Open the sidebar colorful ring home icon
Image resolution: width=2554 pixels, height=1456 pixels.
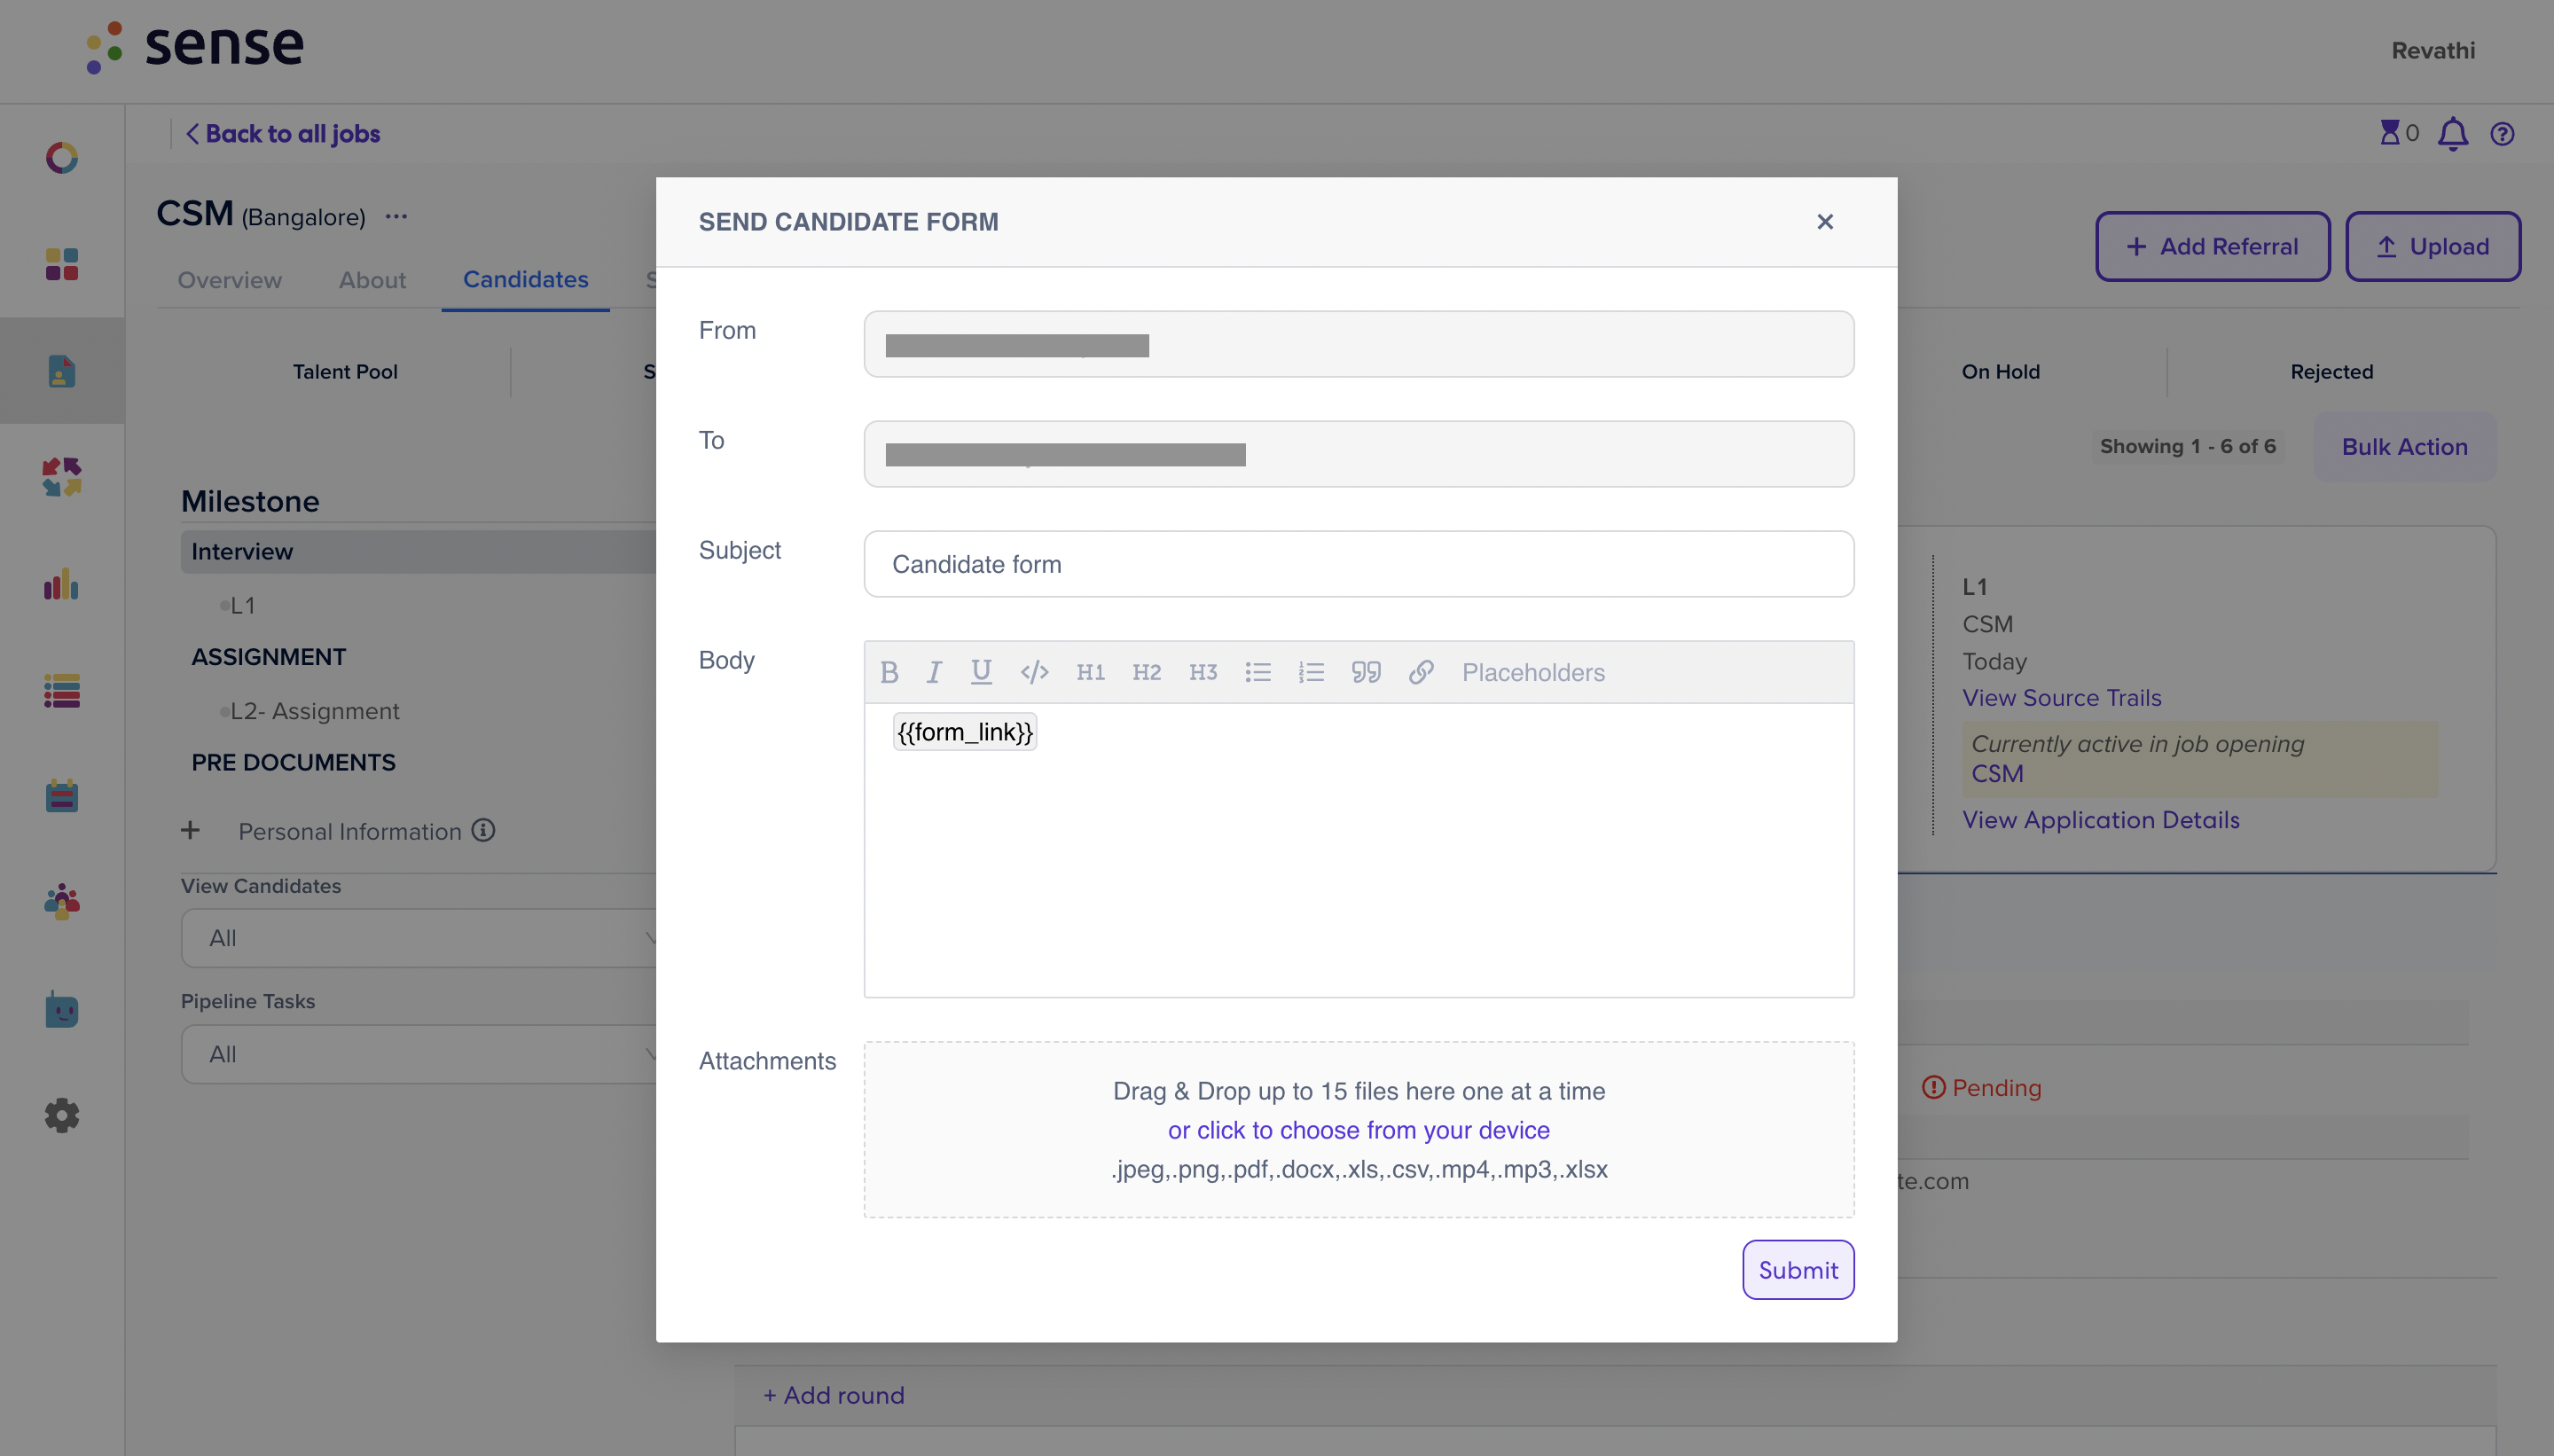pyautogui.click(x=62, y=158)
